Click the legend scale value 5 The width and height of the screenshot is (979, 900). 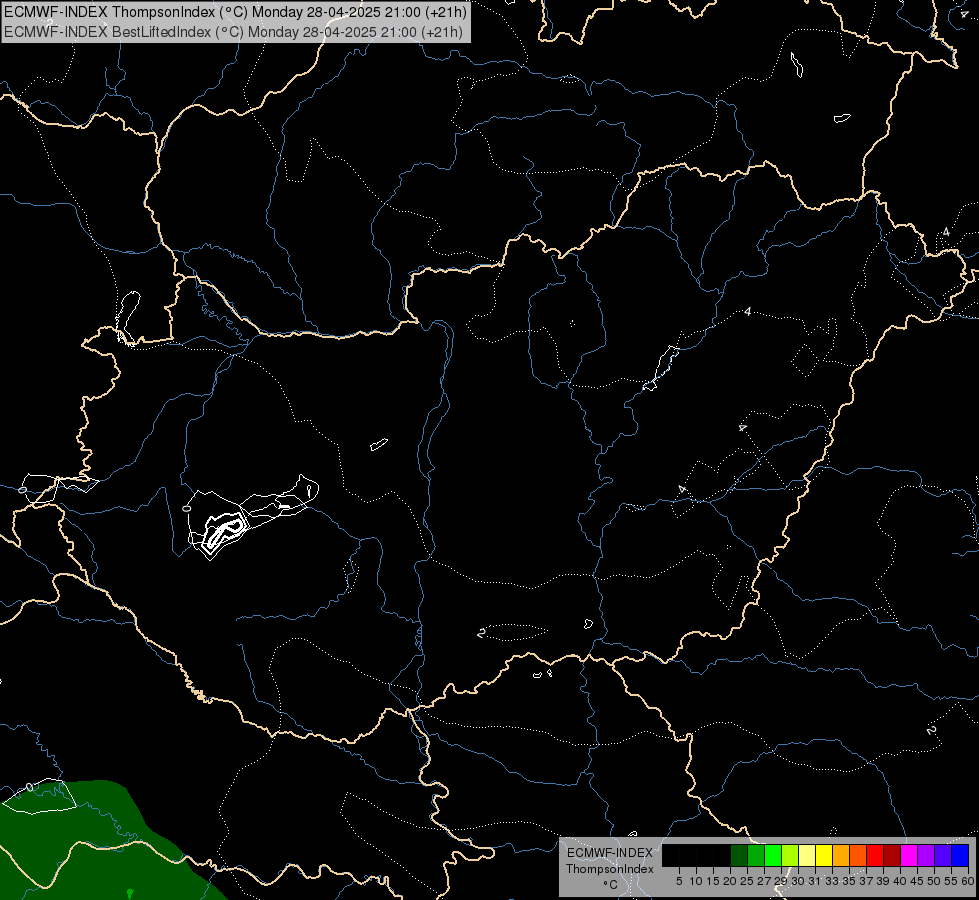[x=679, y=881]
